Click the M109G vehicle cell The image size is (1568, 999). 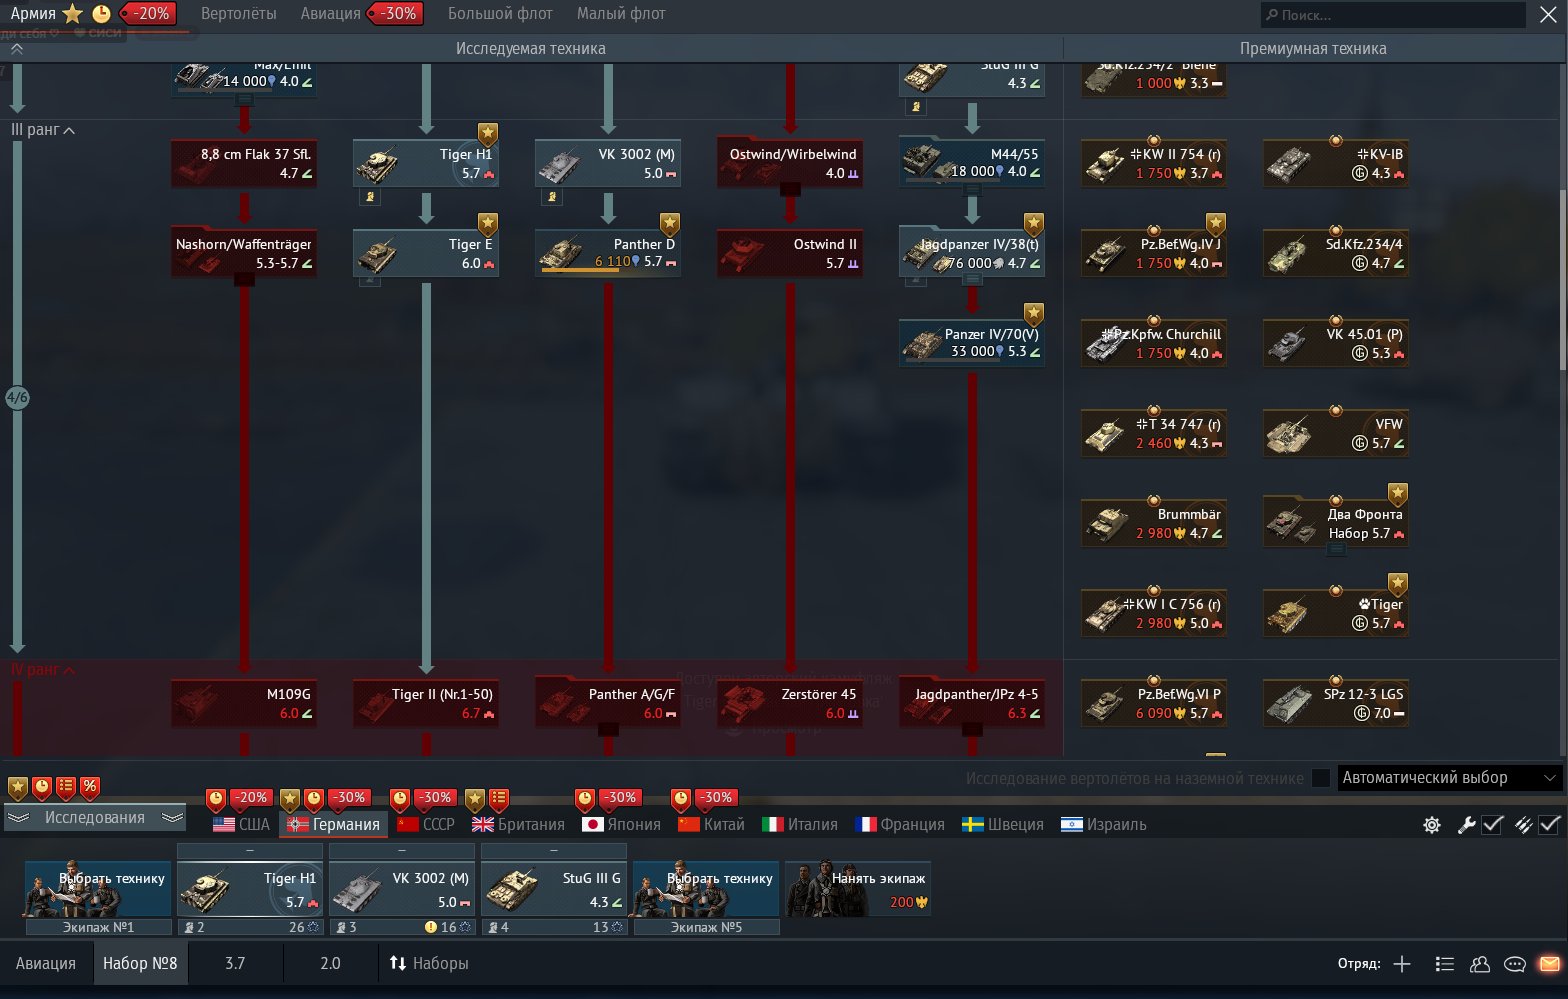244,704
